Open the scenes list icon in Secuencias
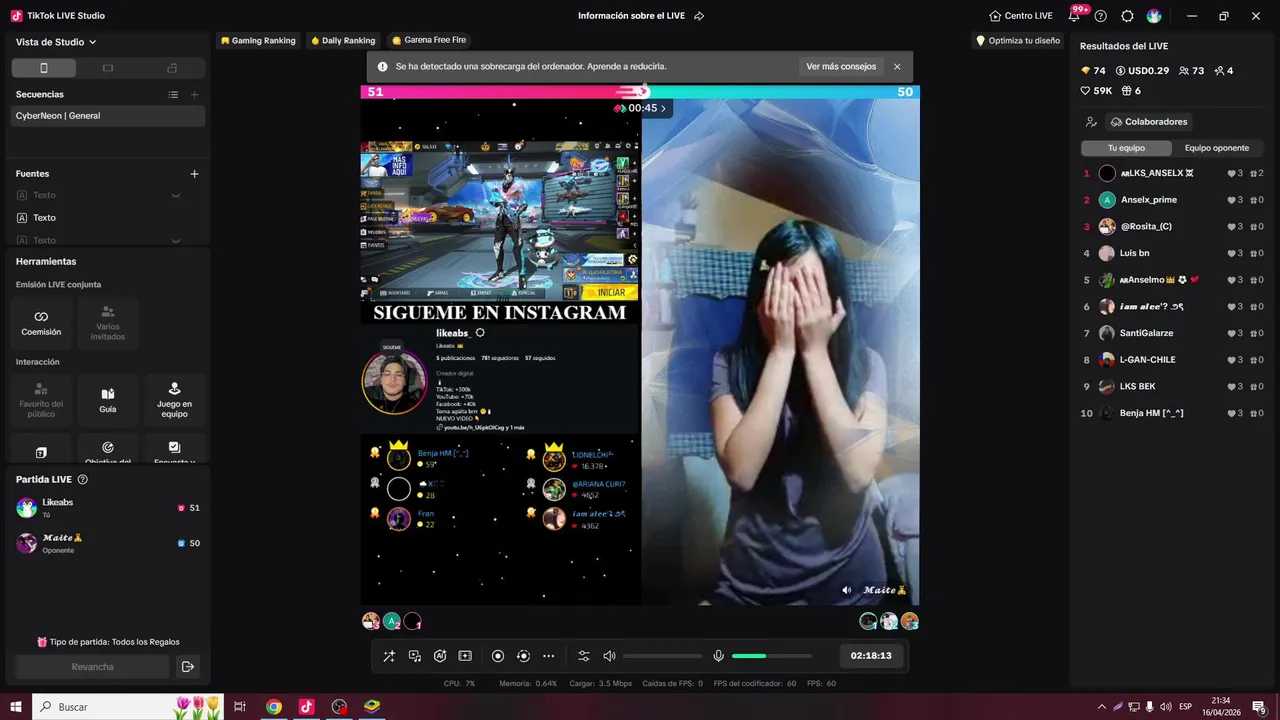 (173, 94)
